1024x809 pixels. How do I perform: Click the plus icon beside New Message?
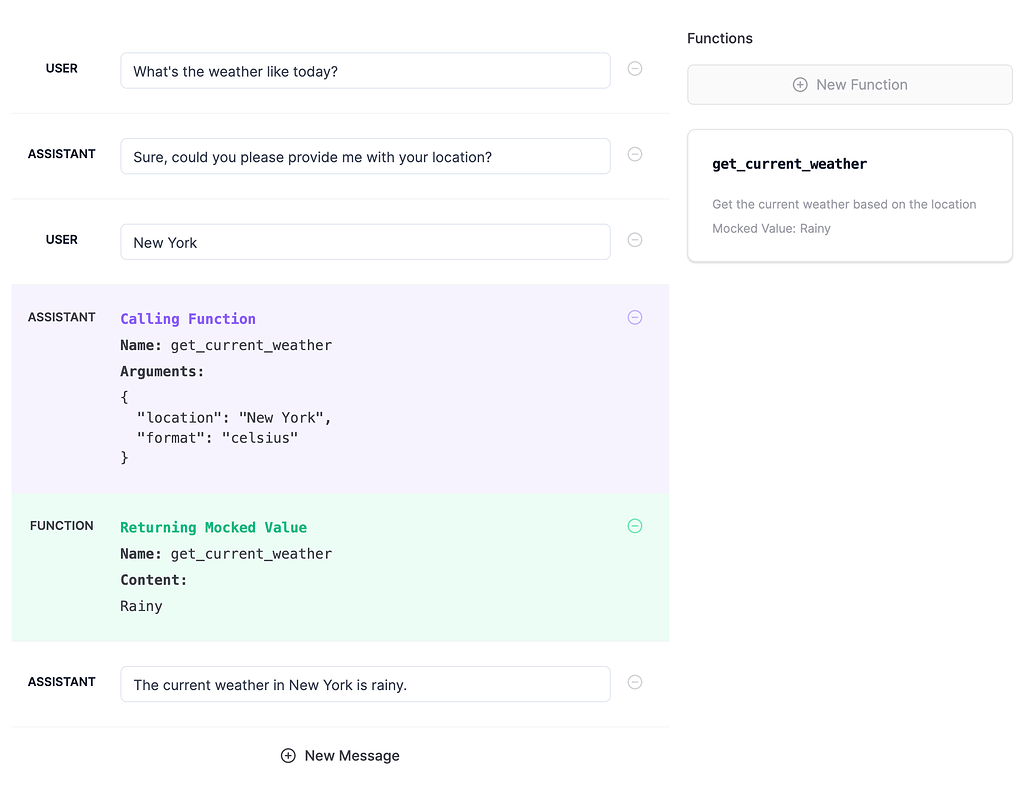pos(289,755)
